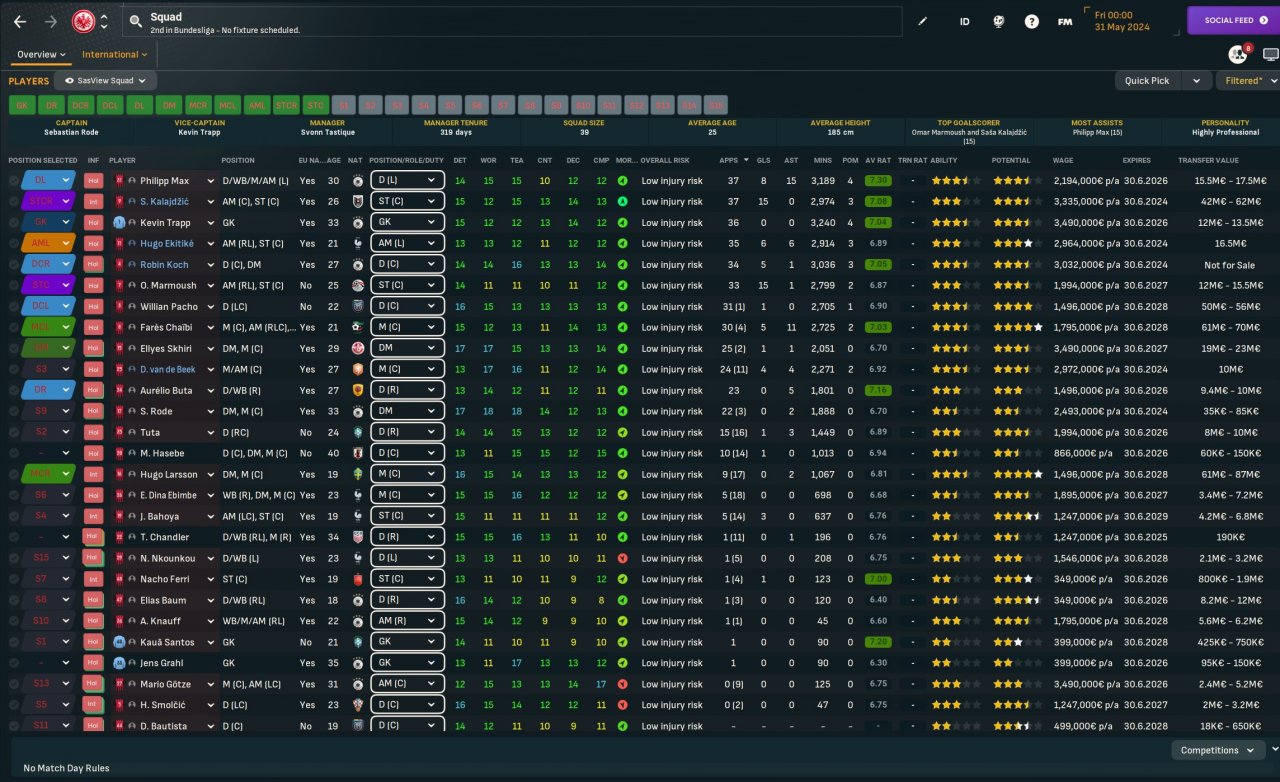Open Philipp Max's D (L) role dropdown
Viewport: 1280px width, 782px height.
(x=407, y=181)
